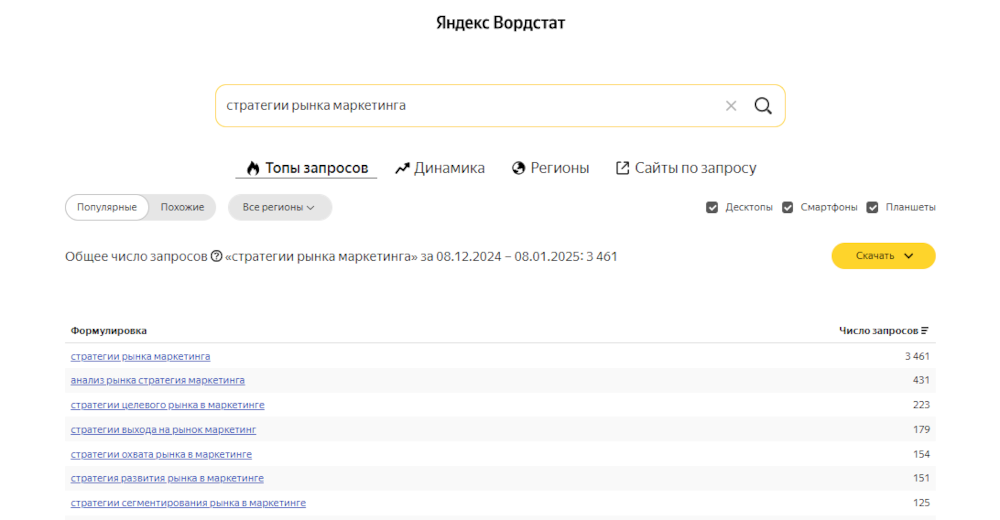Open link стратегии охвата рынка в маркетинге
Viewport: 1000px width, 520px height.
161,454
